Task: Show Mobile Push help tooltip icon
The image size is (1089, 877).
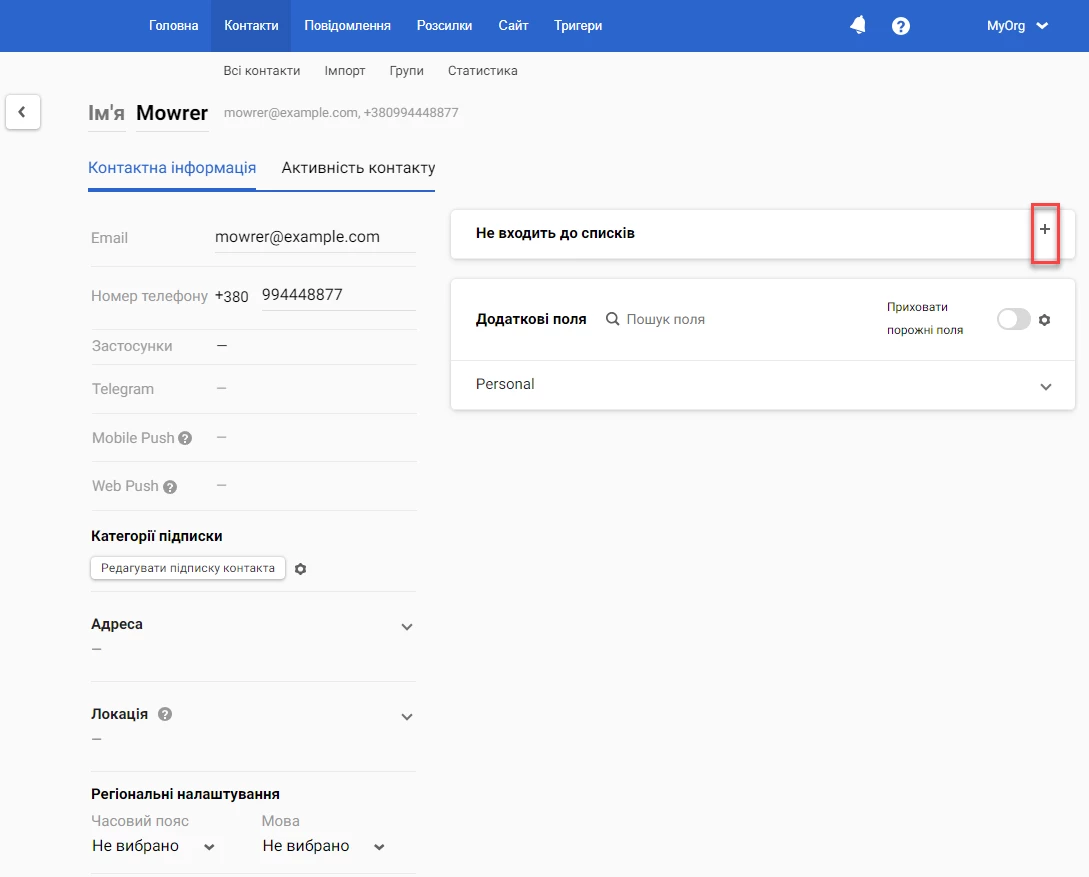Action: [185, 438]
